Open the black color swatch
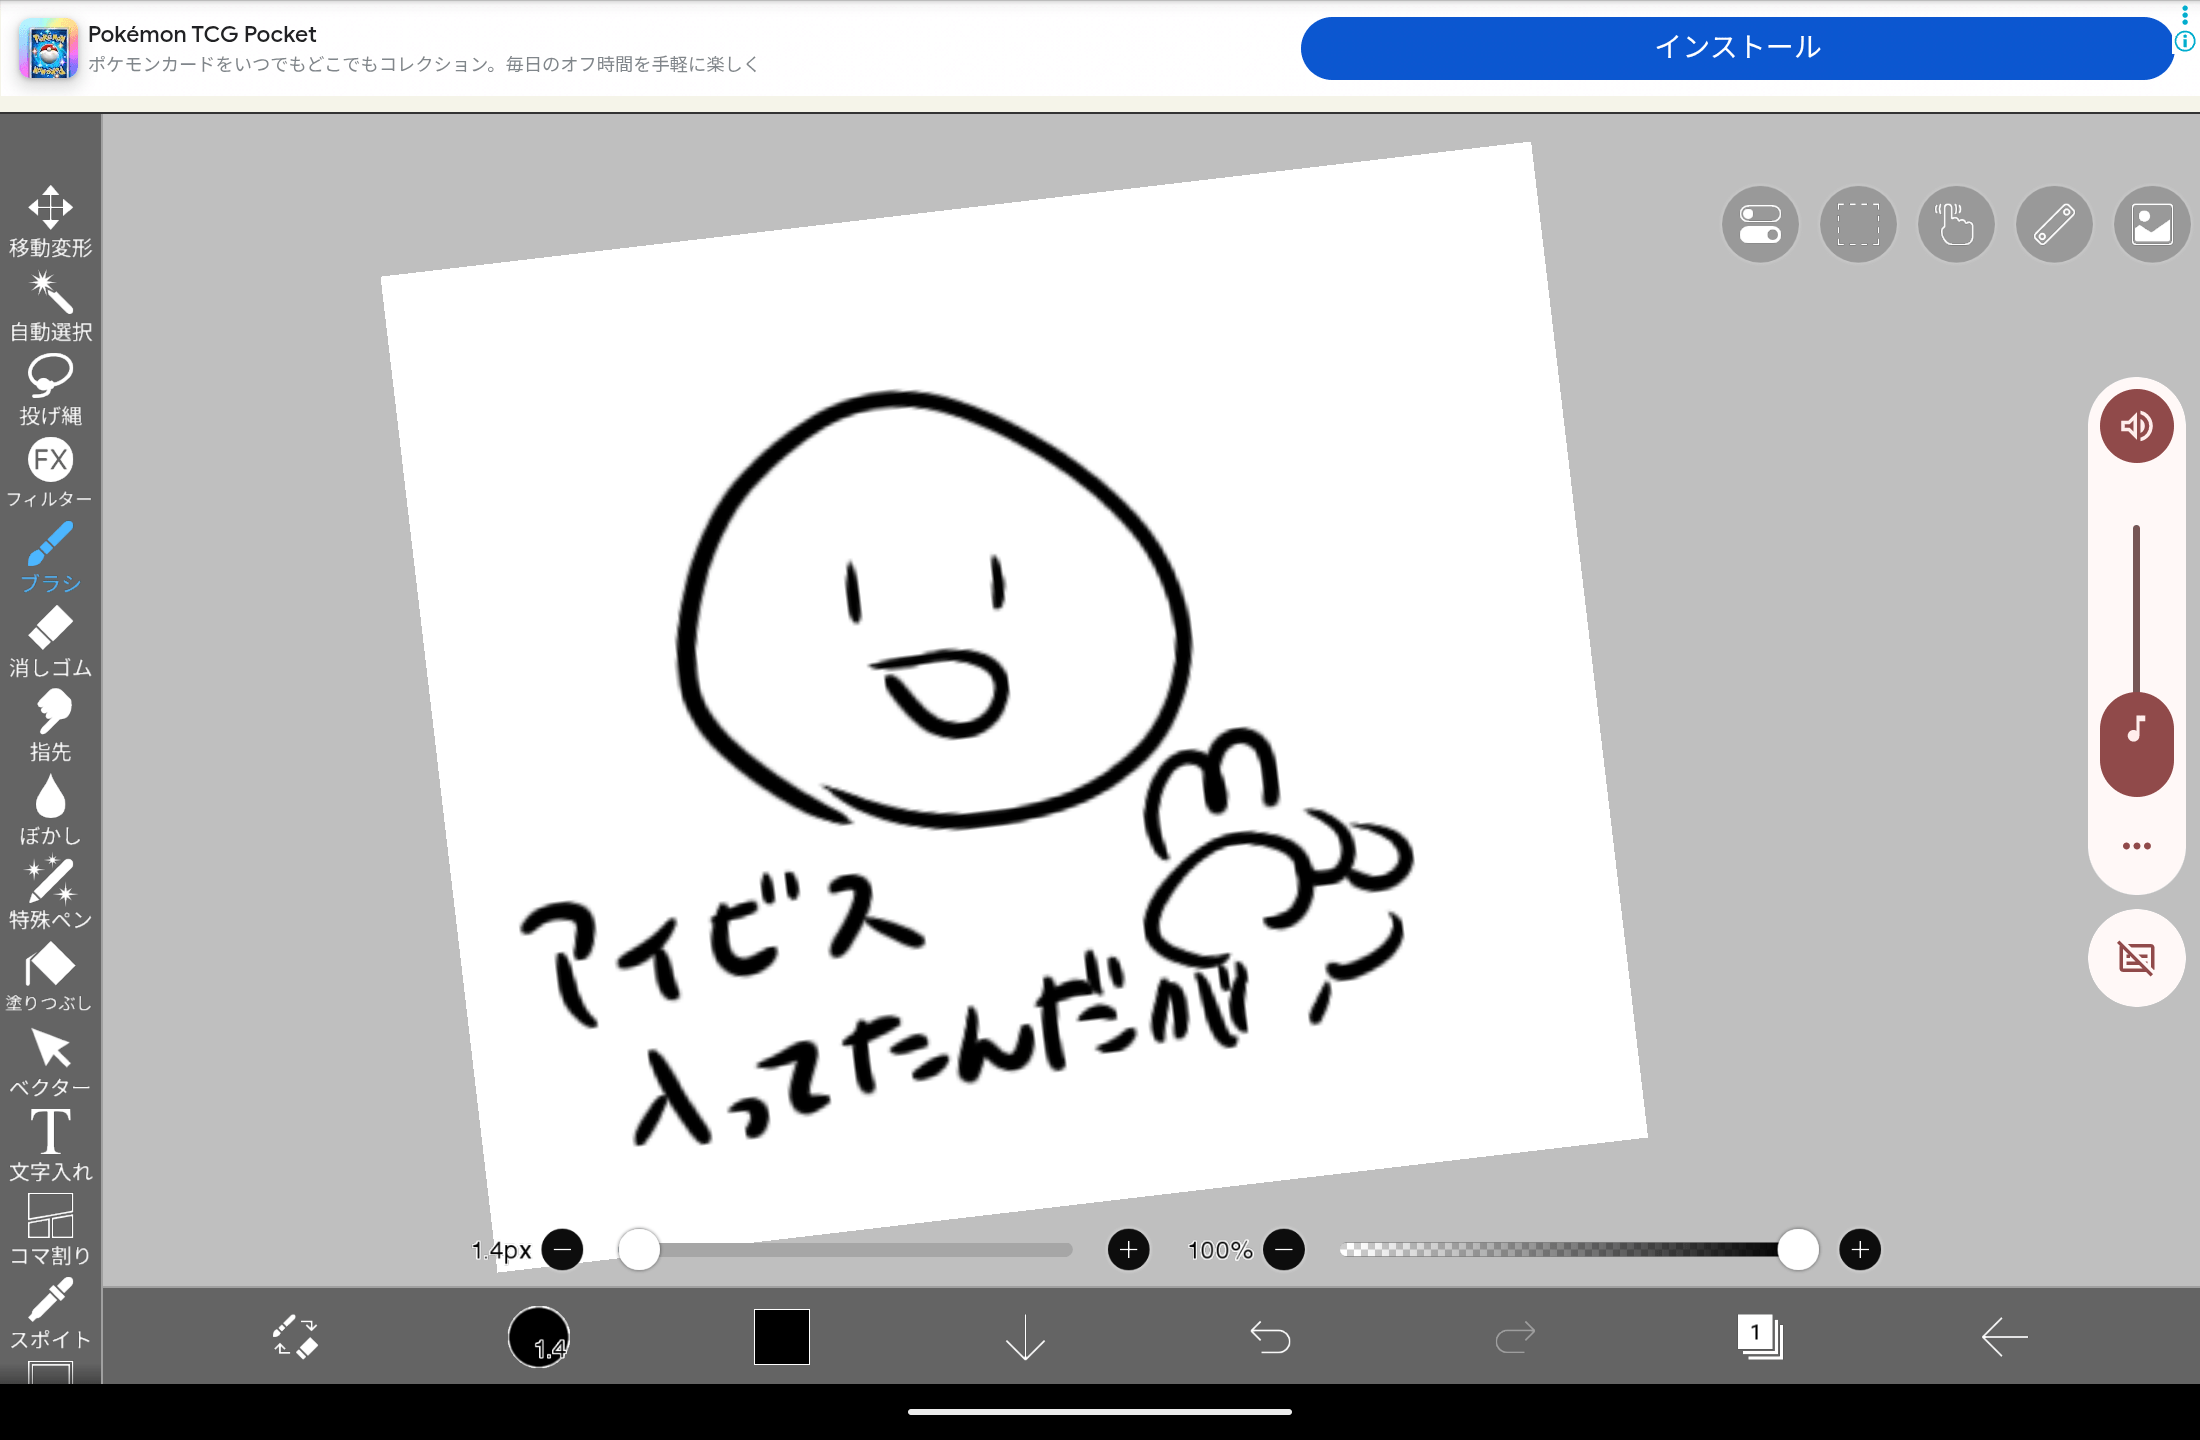 [781, 1336]
